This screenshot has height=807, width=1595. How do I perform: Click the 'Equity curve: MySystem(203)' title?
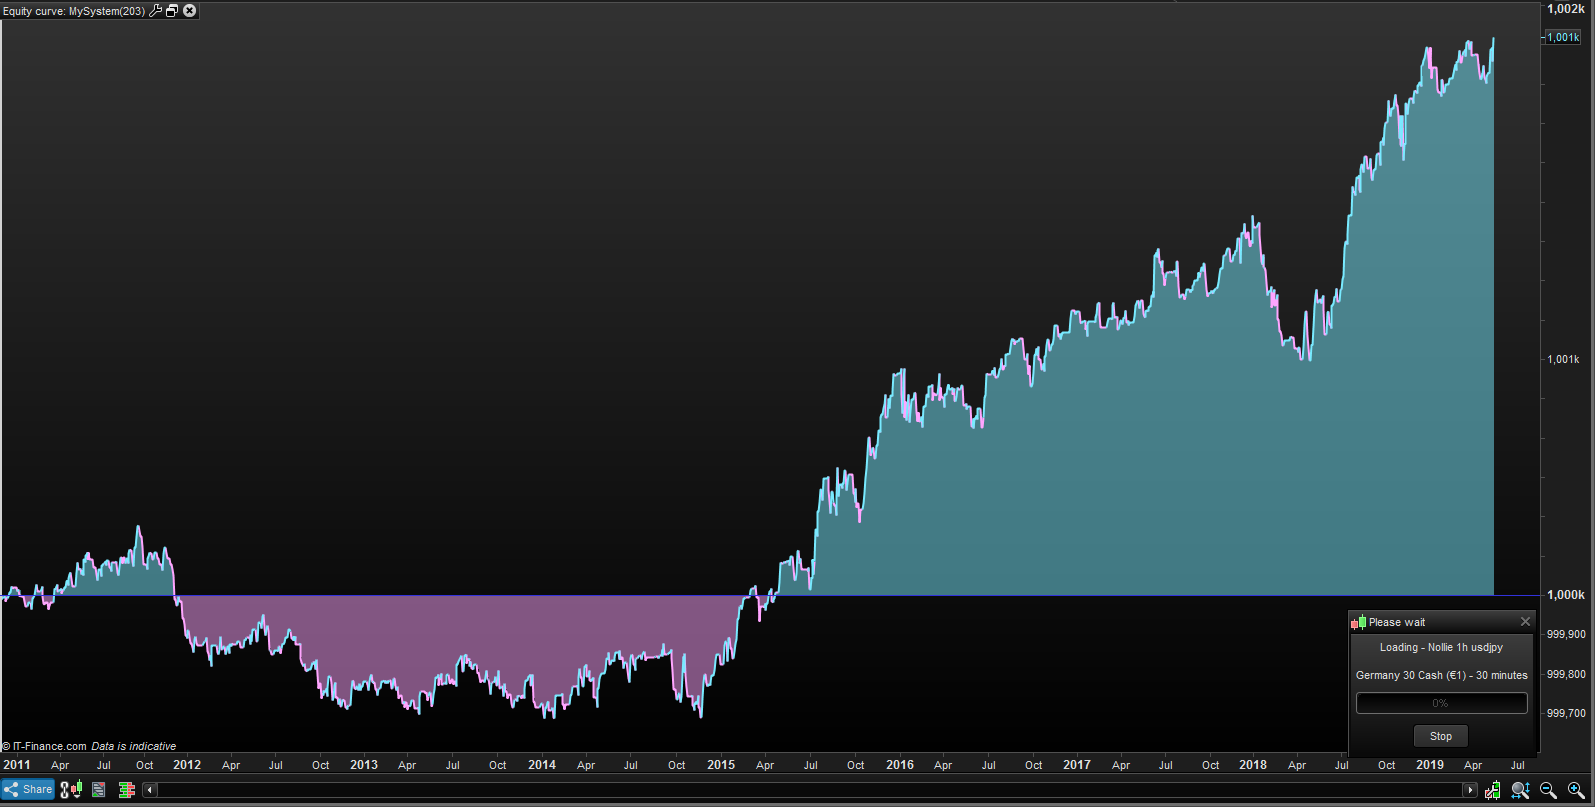(x=73, y=11)
